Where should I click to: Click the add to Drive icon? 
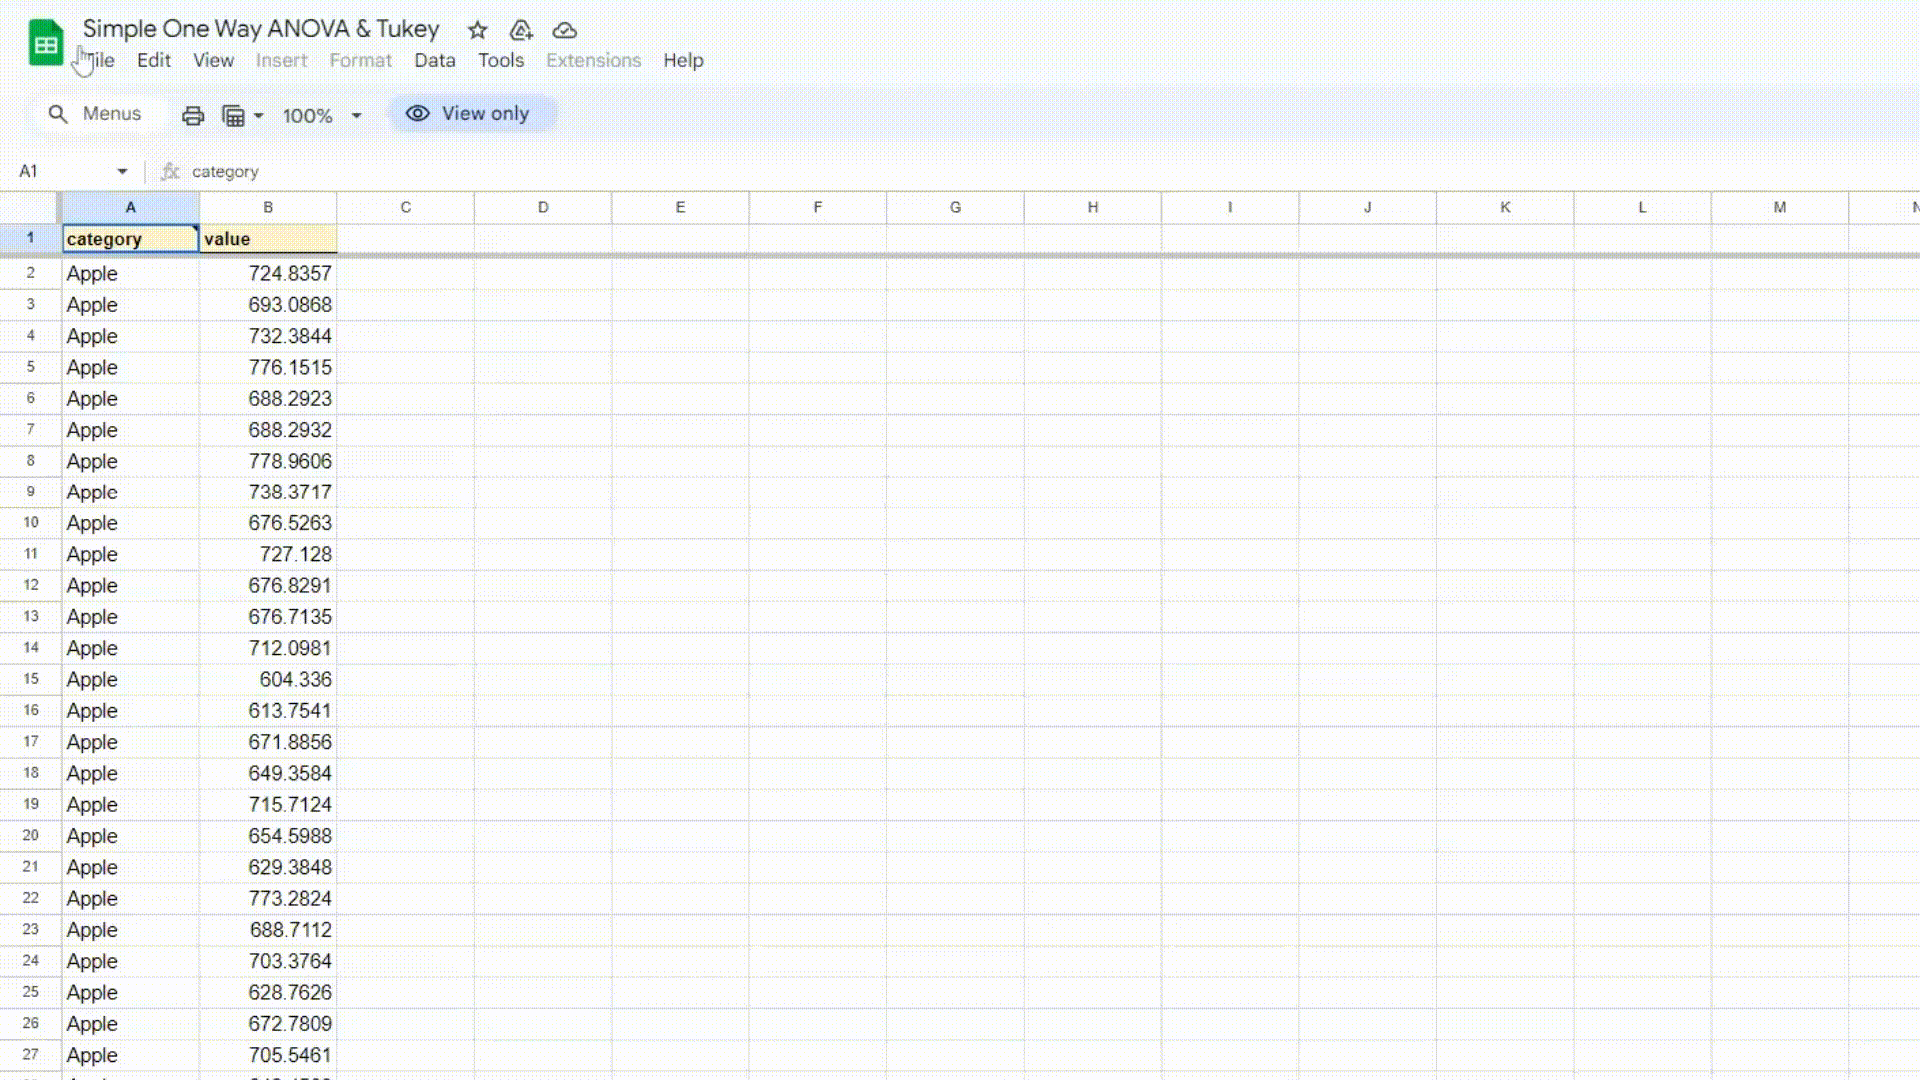pos(521,30)
